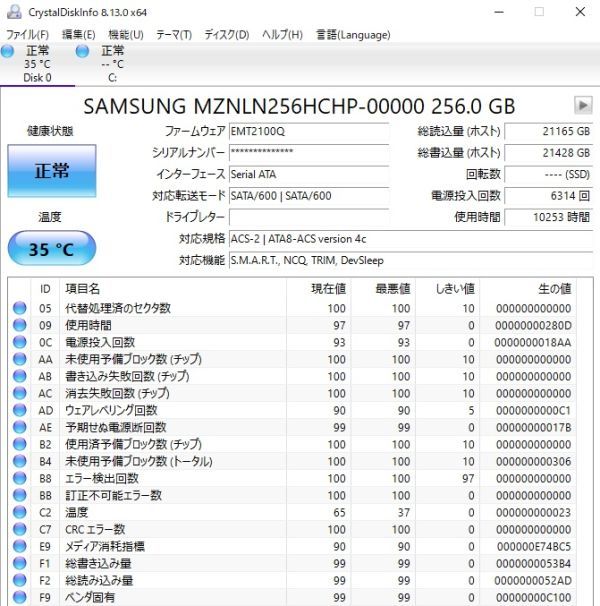Click status icon of row C7
600x606 pixels.
(19, 529)
